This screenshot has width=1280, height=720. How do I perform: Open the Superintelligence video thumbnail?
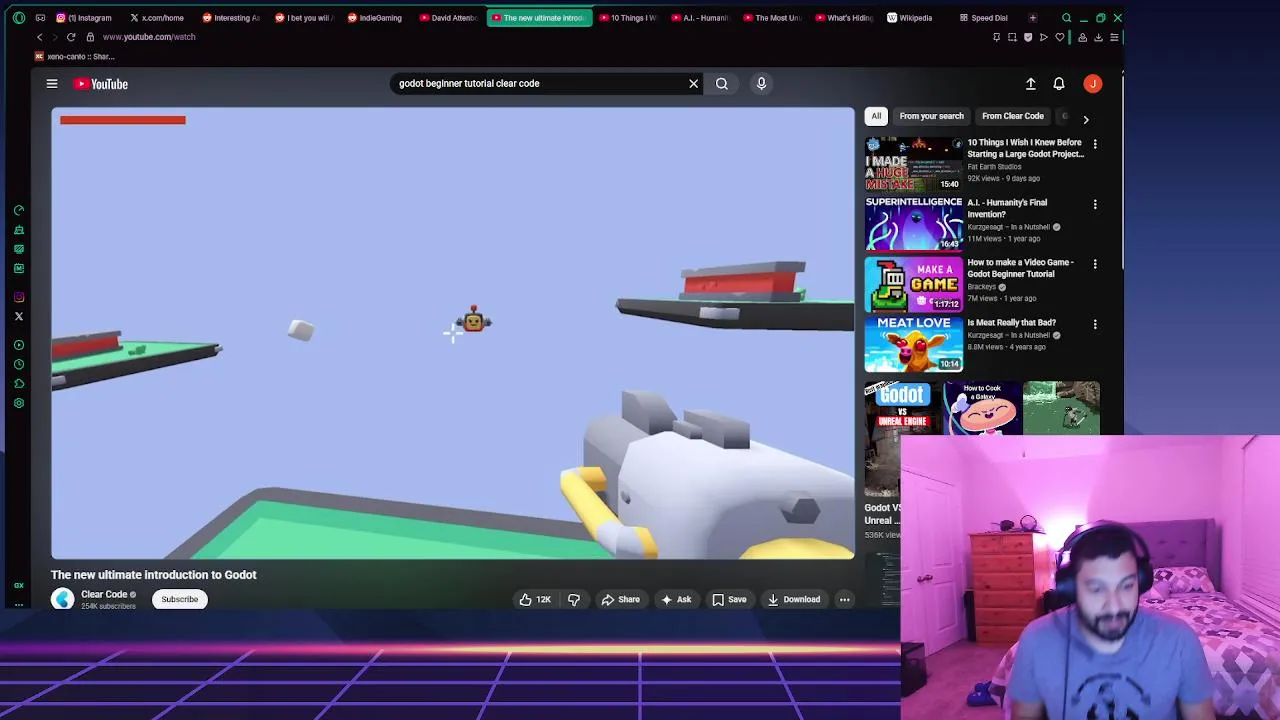pos(913,224)
